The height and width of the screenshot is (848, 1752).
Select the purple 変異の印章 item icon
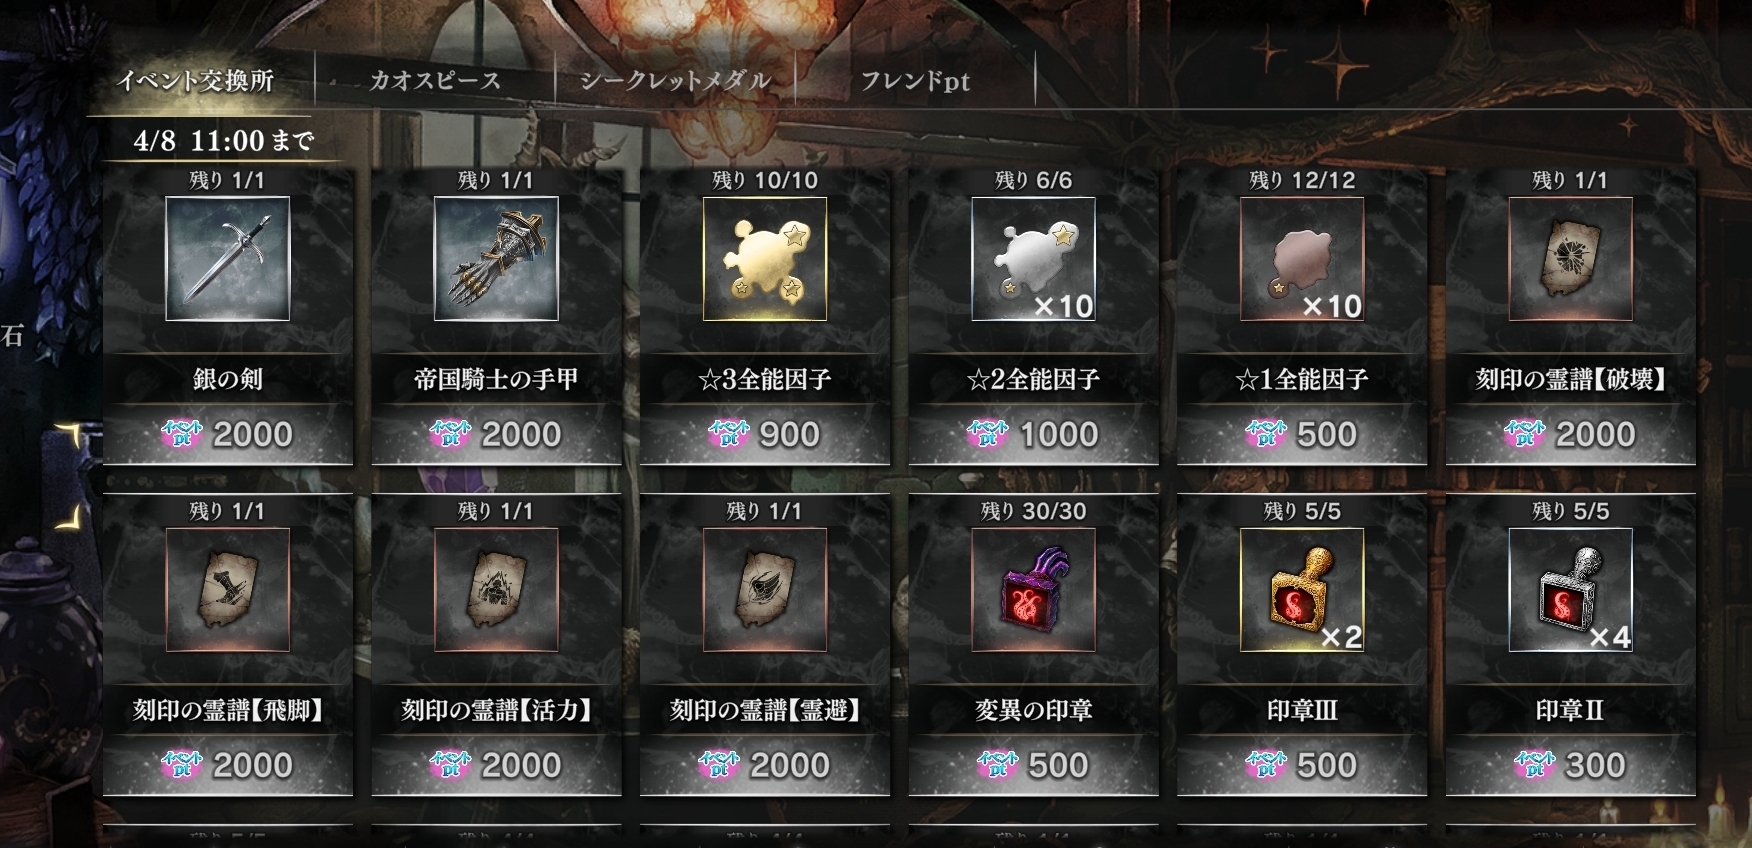(1033, 590)
